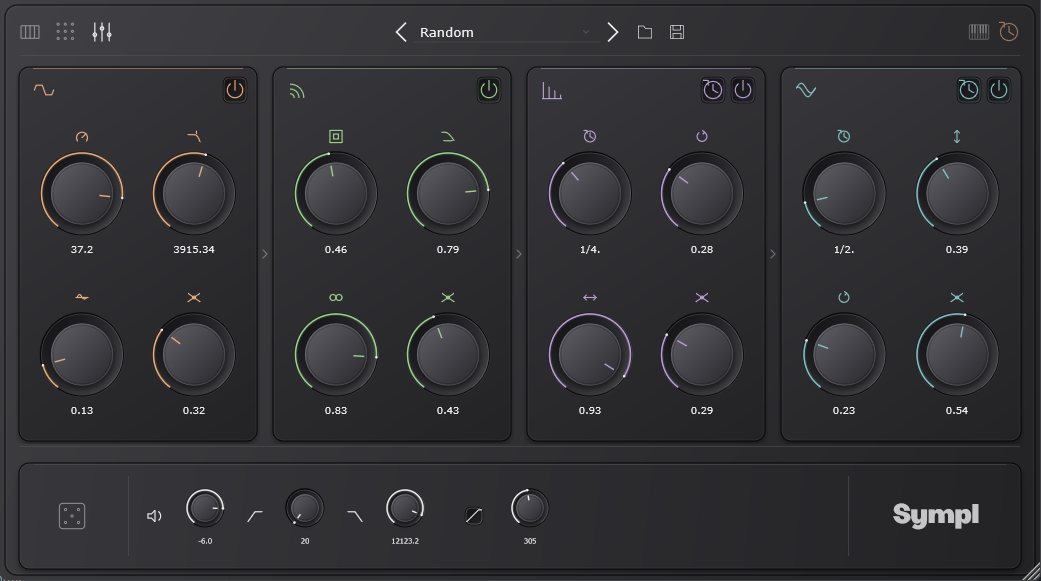Click the teal circular arrow icon above 0.23
The height and width of the screenshot is (581, 1041).
(844, 297)
